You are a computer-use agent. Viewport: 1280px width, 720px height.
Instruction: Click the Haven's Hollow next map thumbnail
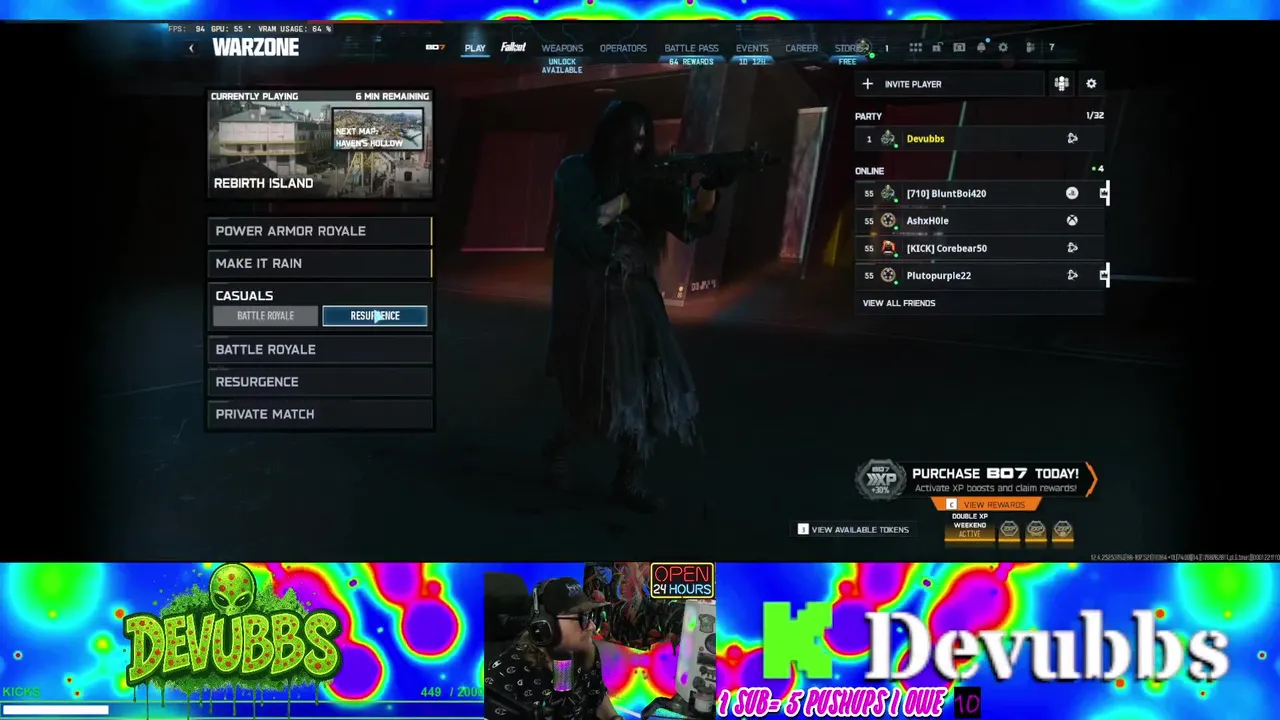[x=378, y=130]
